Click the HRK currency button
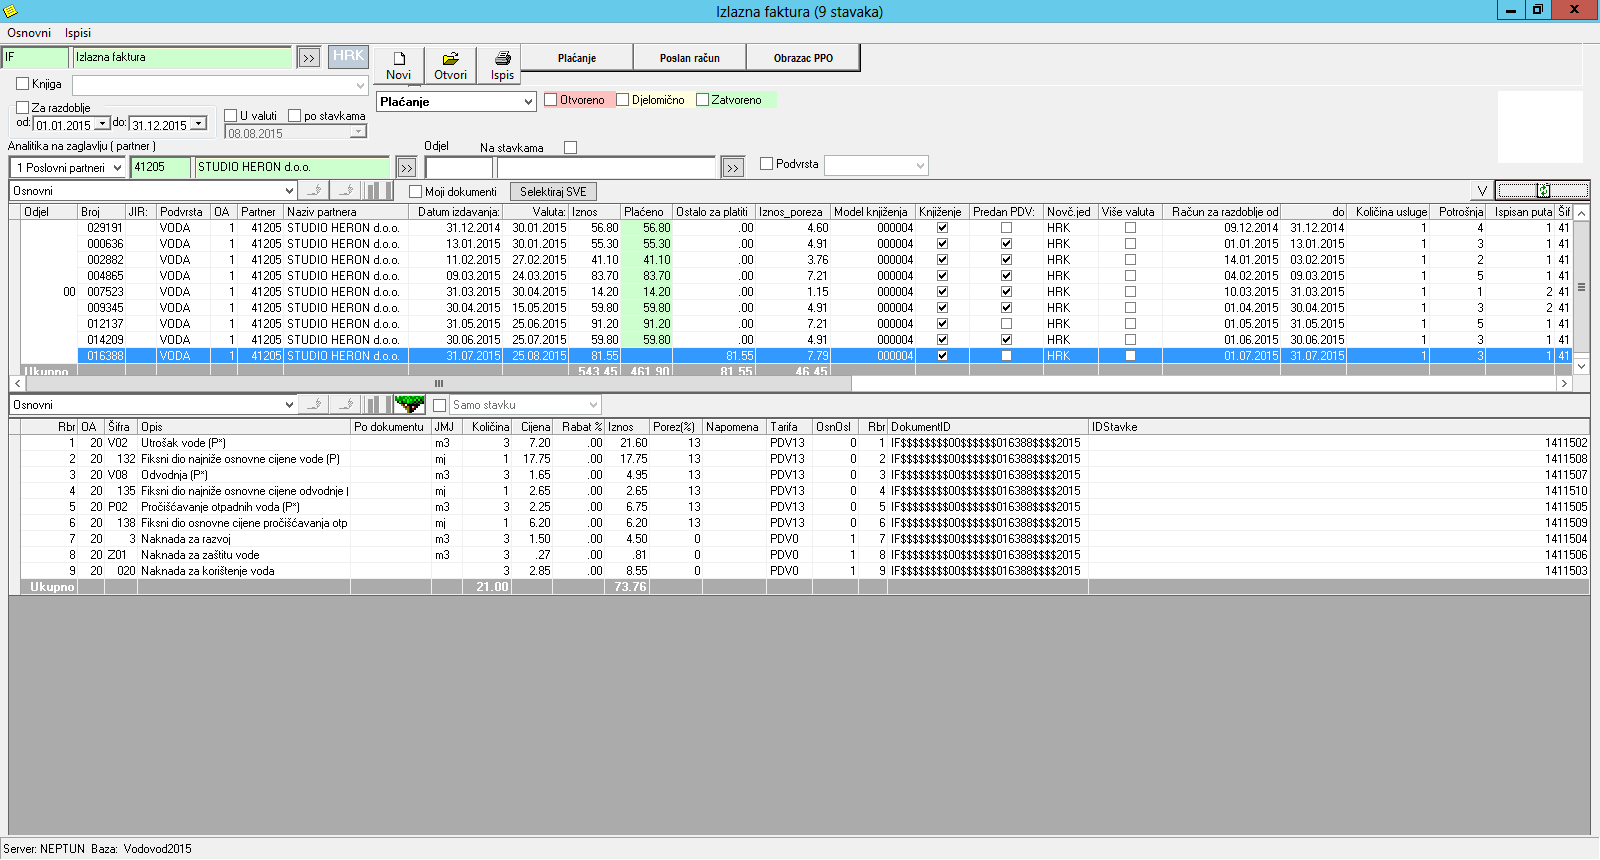This screenshot has height=860, width=1600. tap(348, 56)
